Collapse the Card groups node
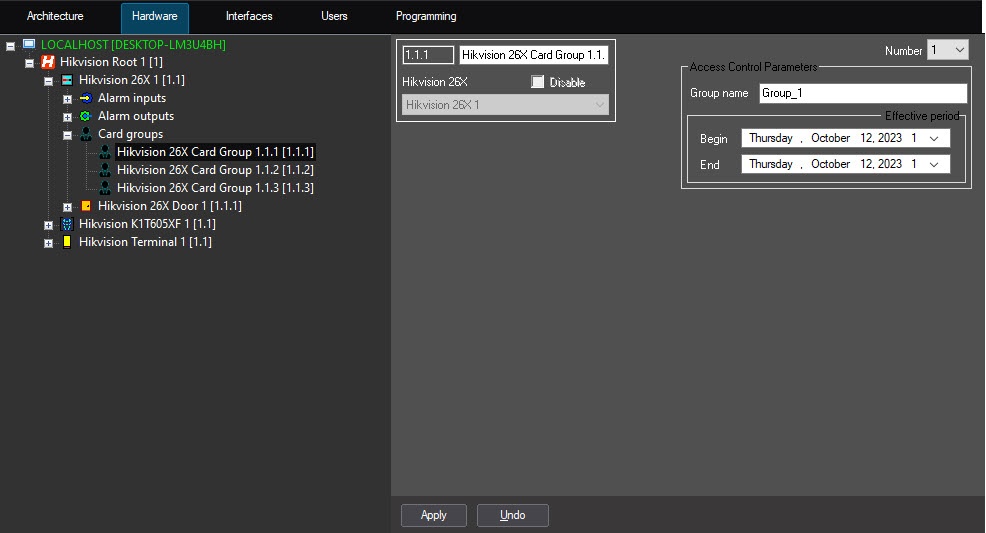Viewport: 986px width, 533px height. (67, 135)
